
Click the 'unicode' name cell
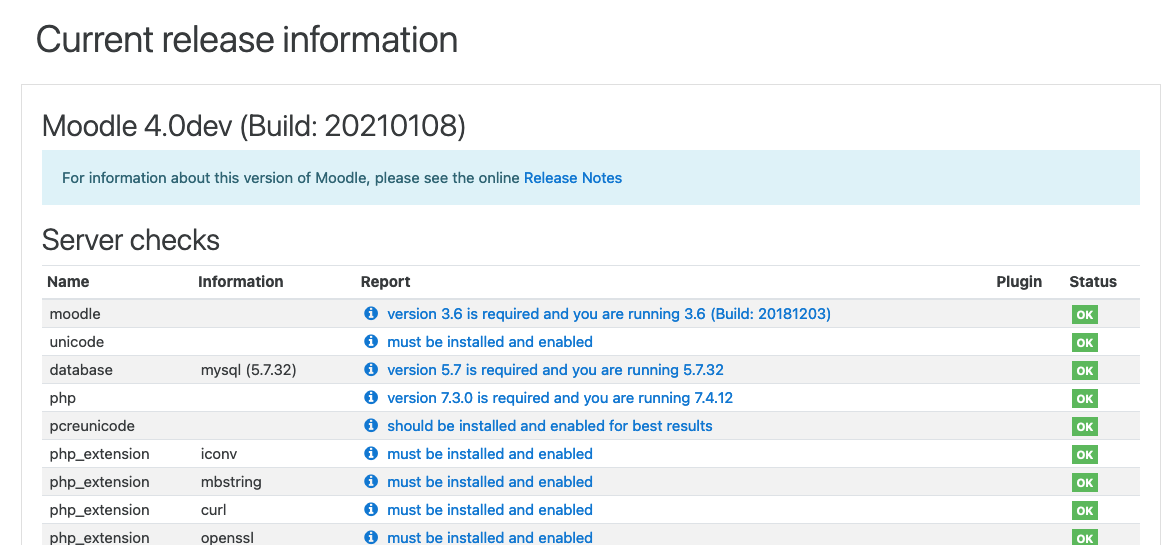tap(76, 342)
